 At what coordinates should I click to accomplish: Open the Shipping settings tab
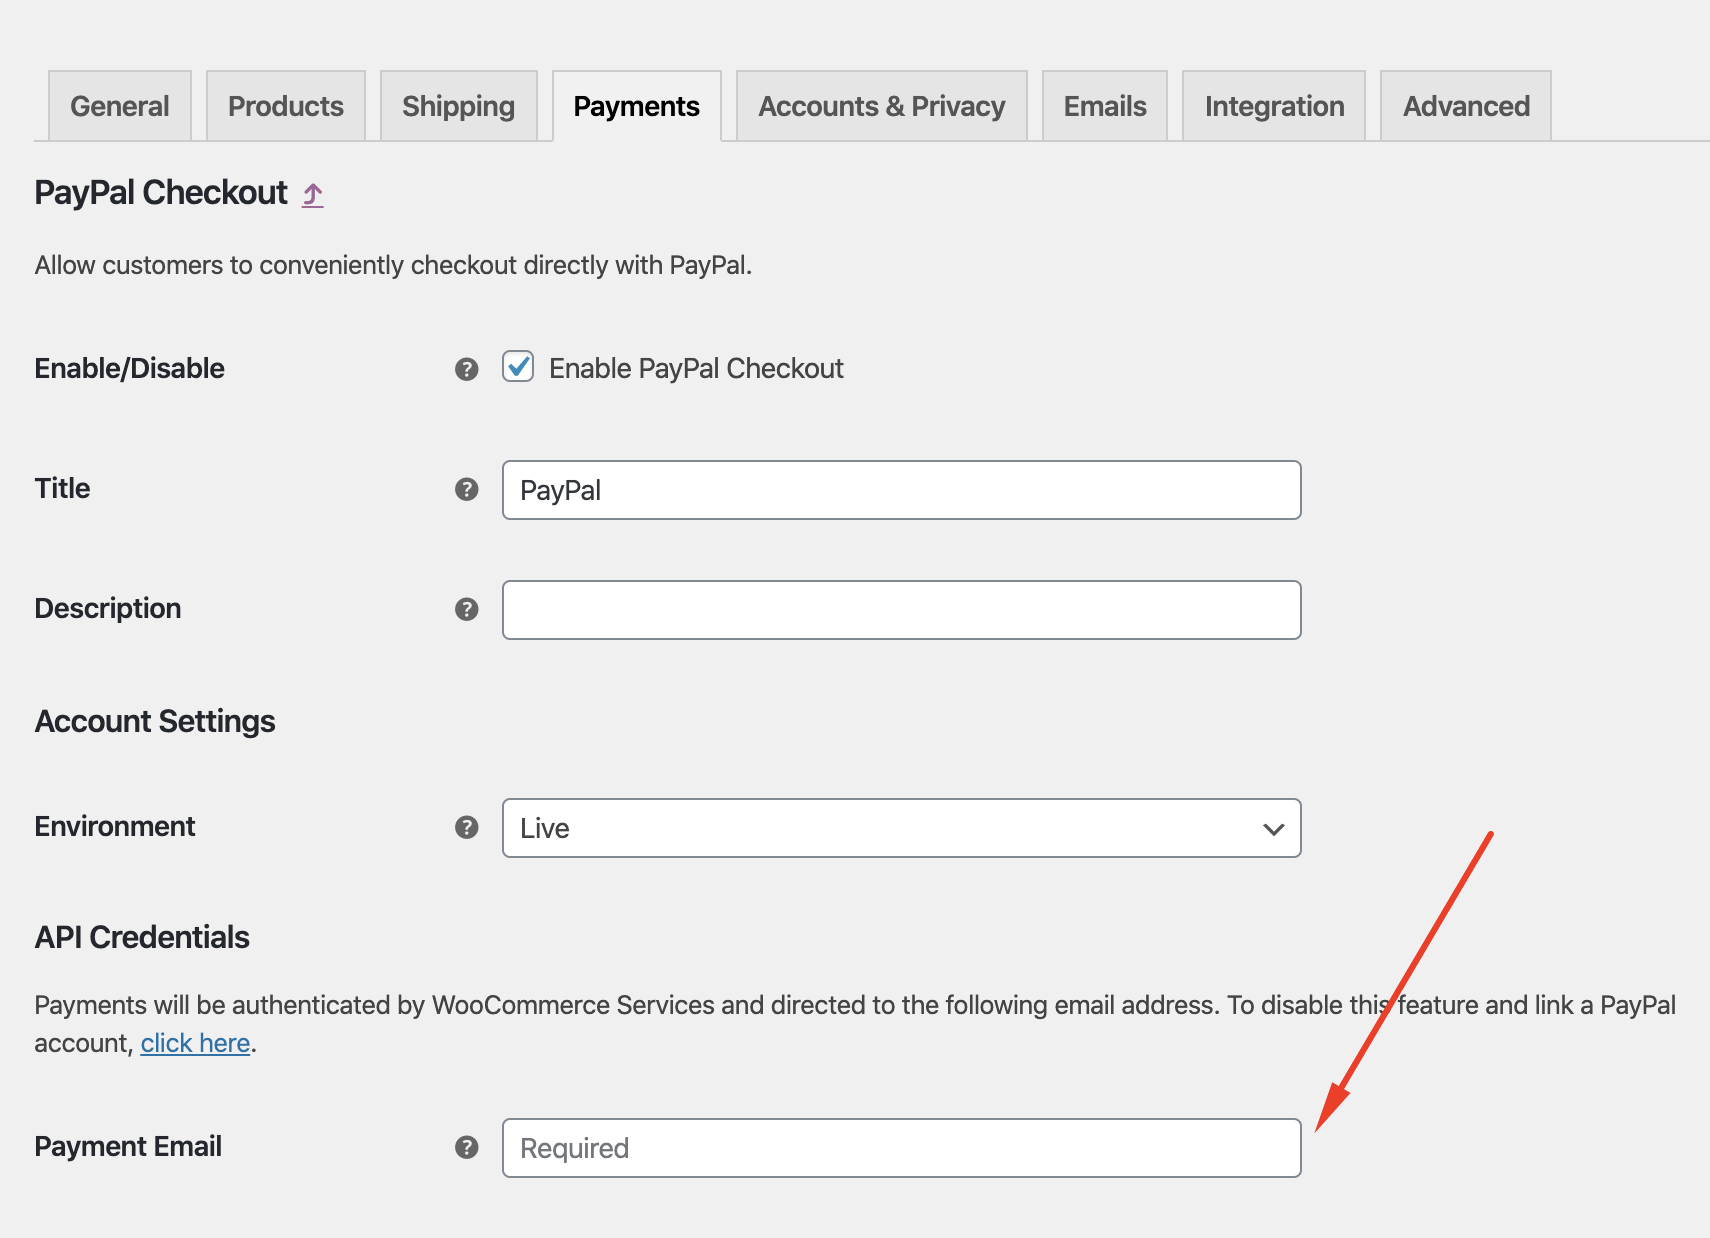click(458, 105)
